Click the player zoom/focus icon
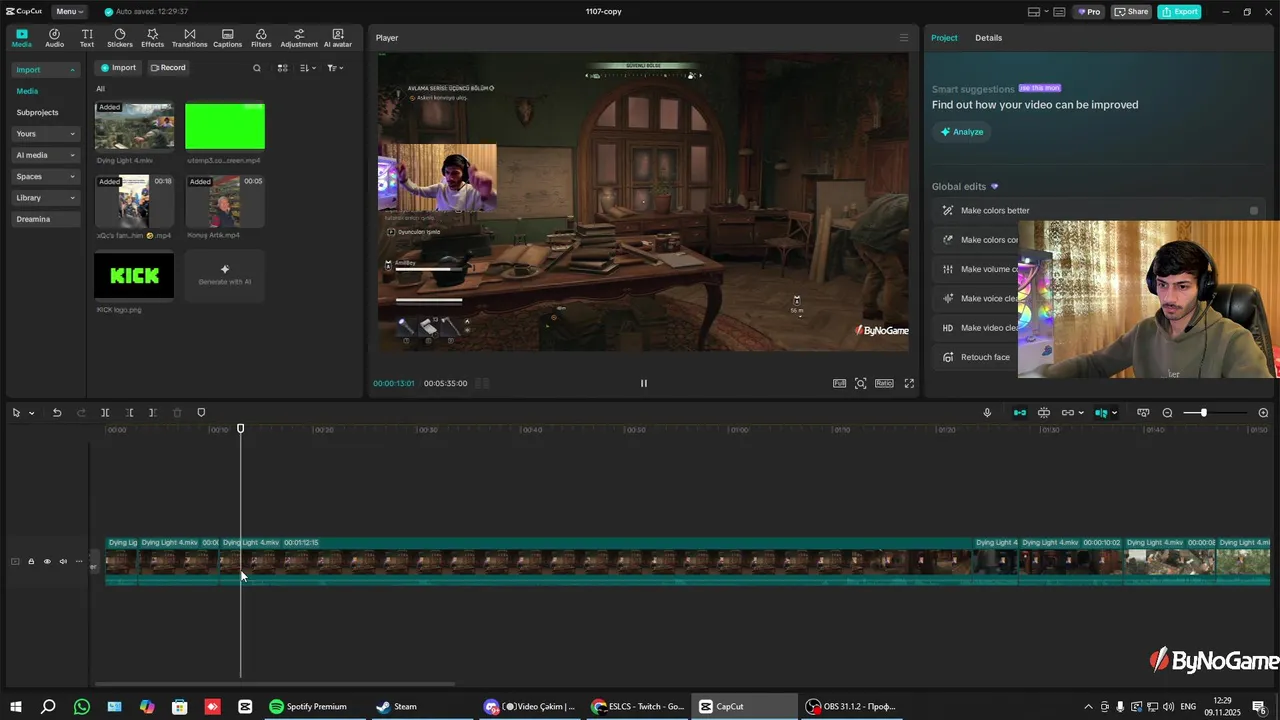This screenshot has height=720, width=1280. (861, 383)
